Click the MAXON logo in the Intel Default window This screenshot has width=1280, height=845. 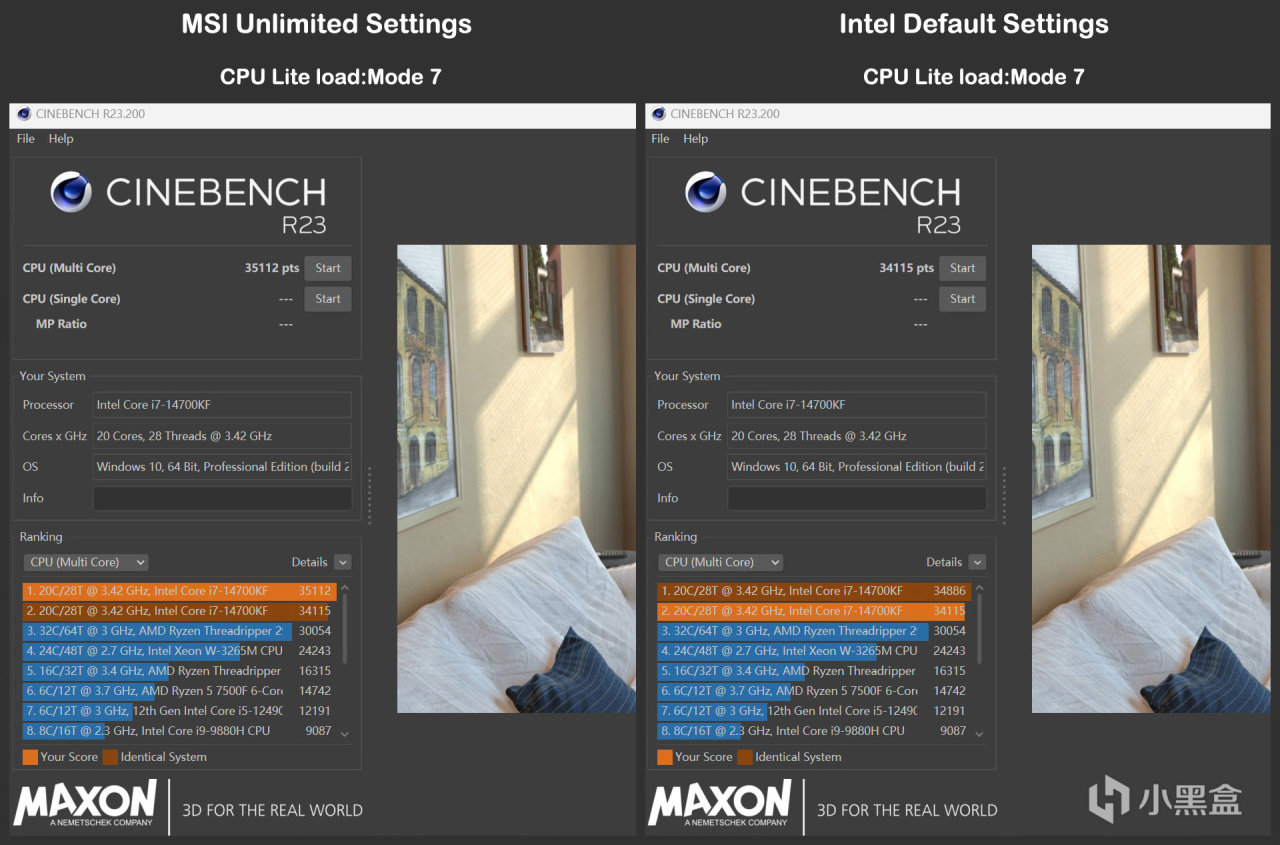[720, 804]
